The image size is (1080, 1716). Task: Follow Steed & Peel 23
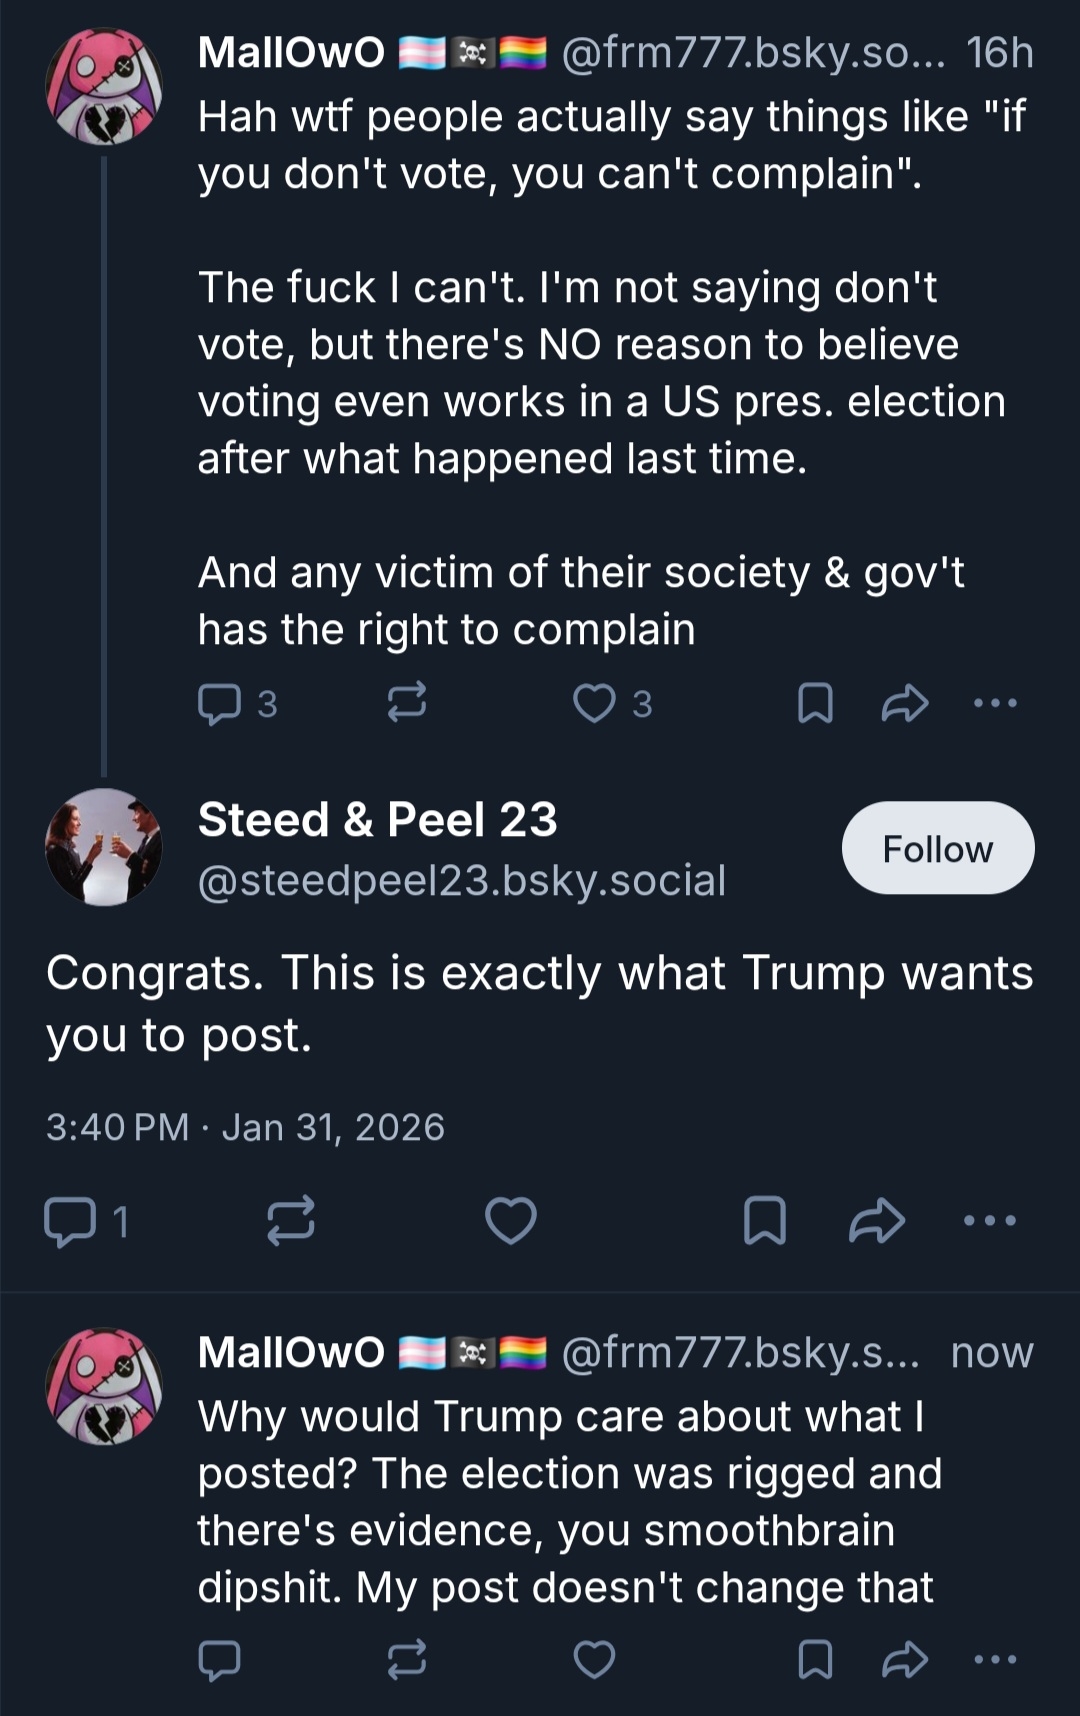(x=937, y=848)
